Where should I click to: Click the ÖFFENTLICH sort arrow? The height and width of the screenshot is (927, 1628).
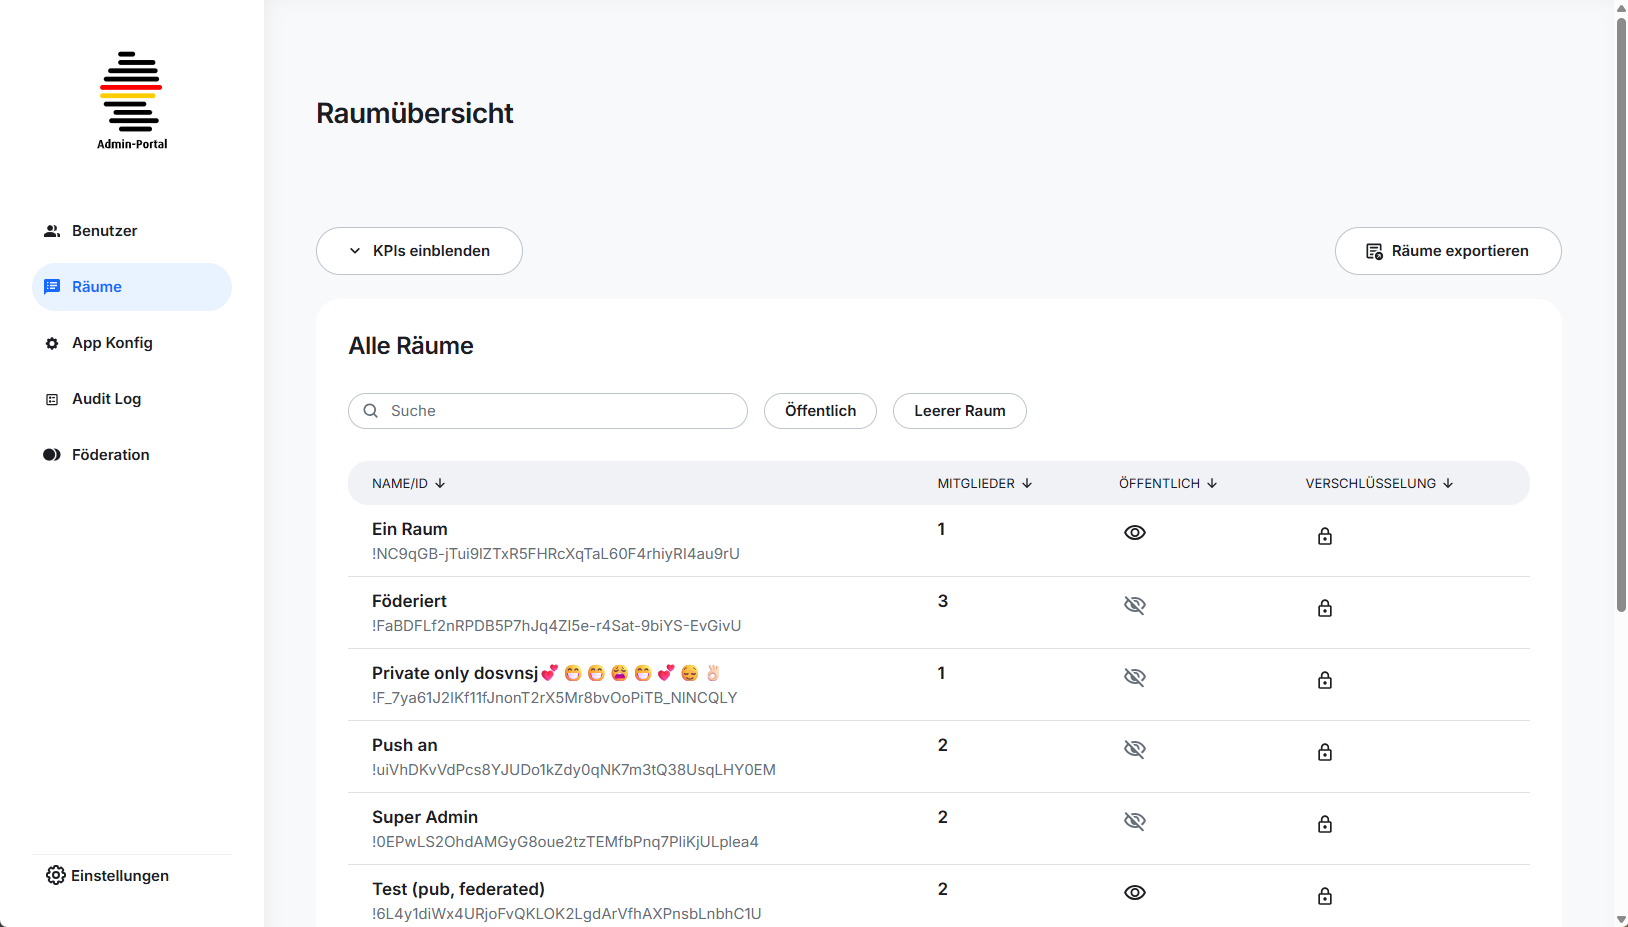click(1212, 483)
